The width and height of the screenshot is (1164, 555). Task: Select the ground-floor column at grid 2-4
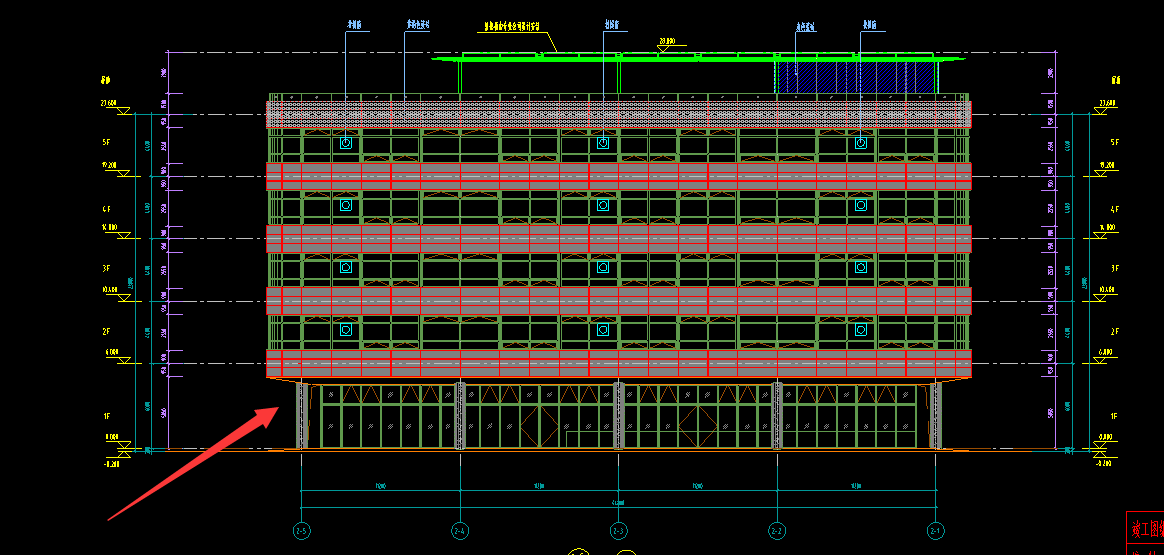[x=460, y=415]
